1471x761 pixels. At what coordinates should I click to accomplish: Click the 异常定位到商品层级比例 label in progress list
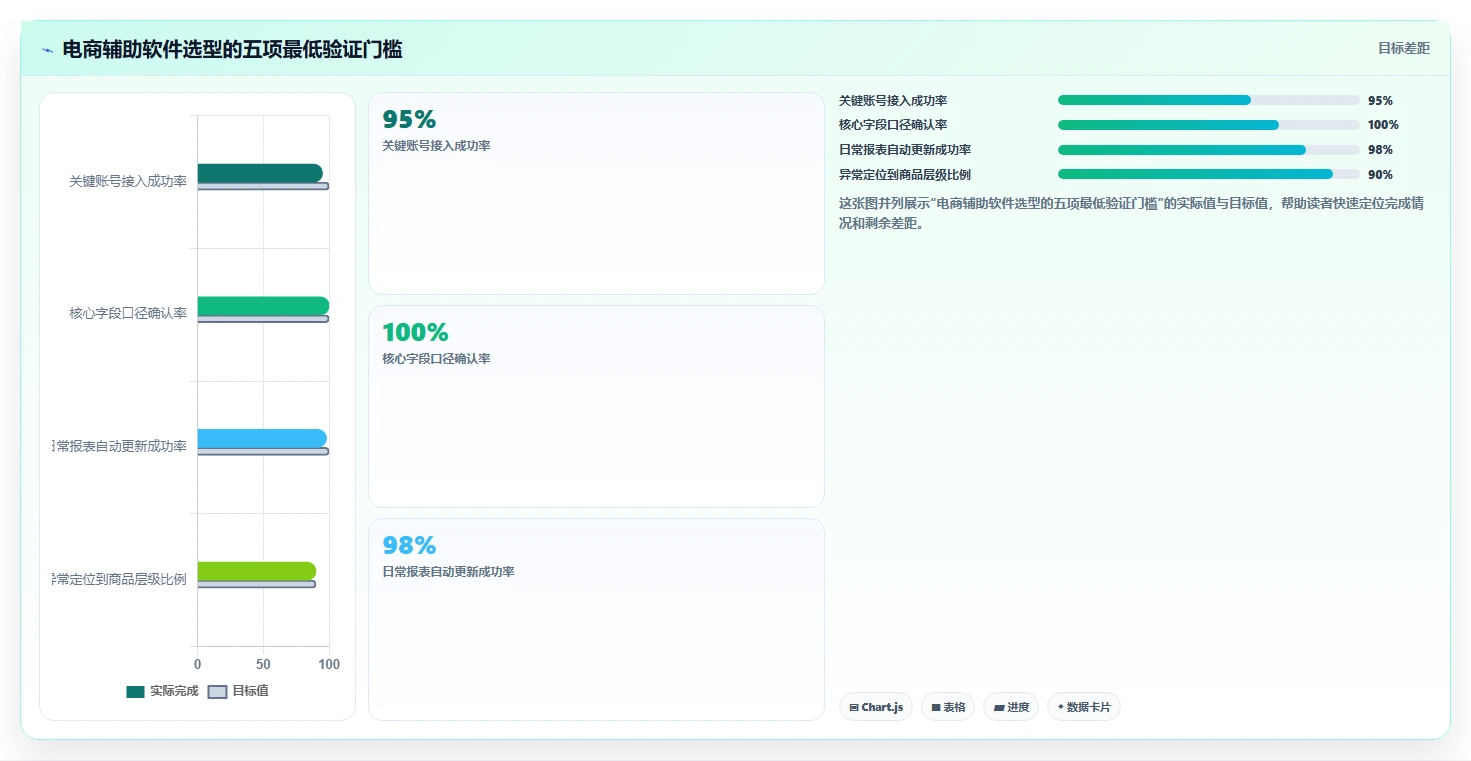905,175
